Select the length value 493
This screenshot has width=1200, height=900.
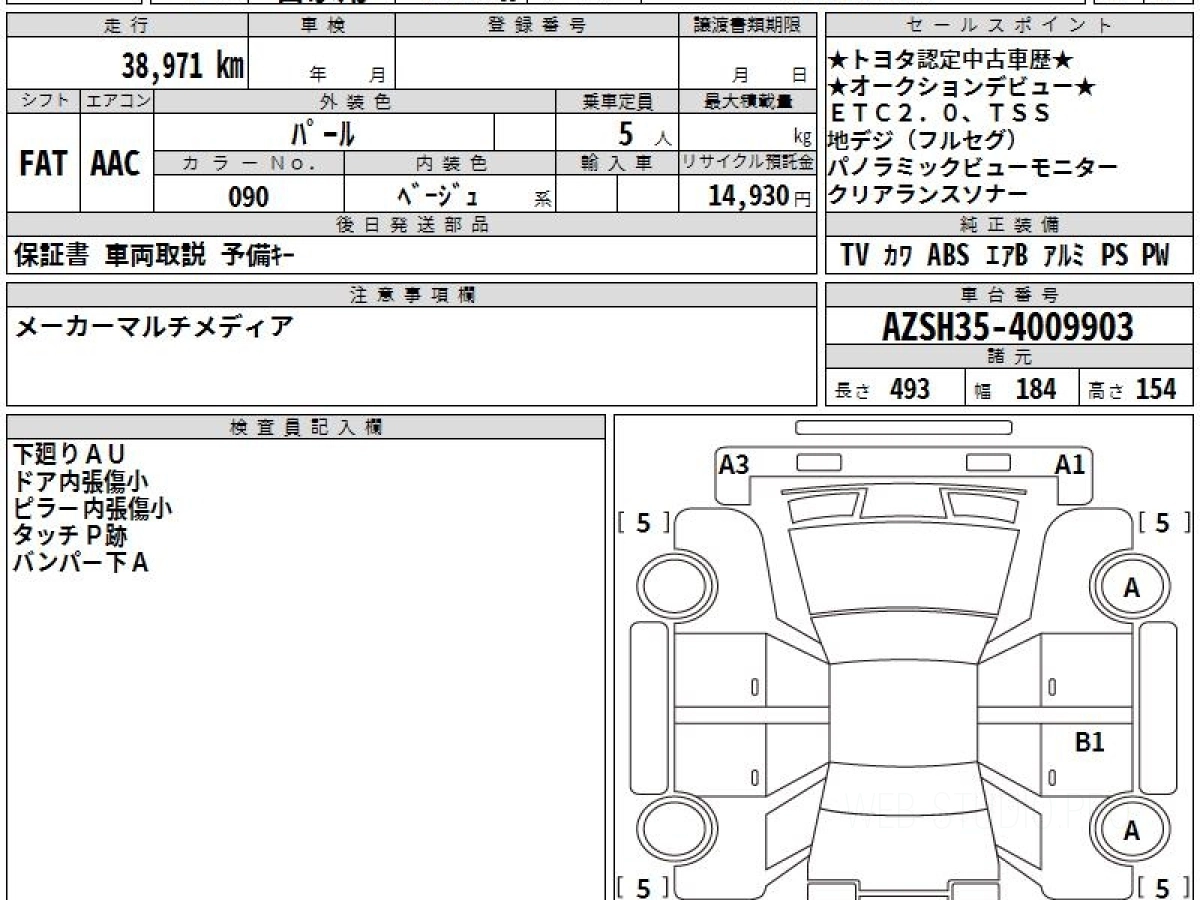[909, 389]
